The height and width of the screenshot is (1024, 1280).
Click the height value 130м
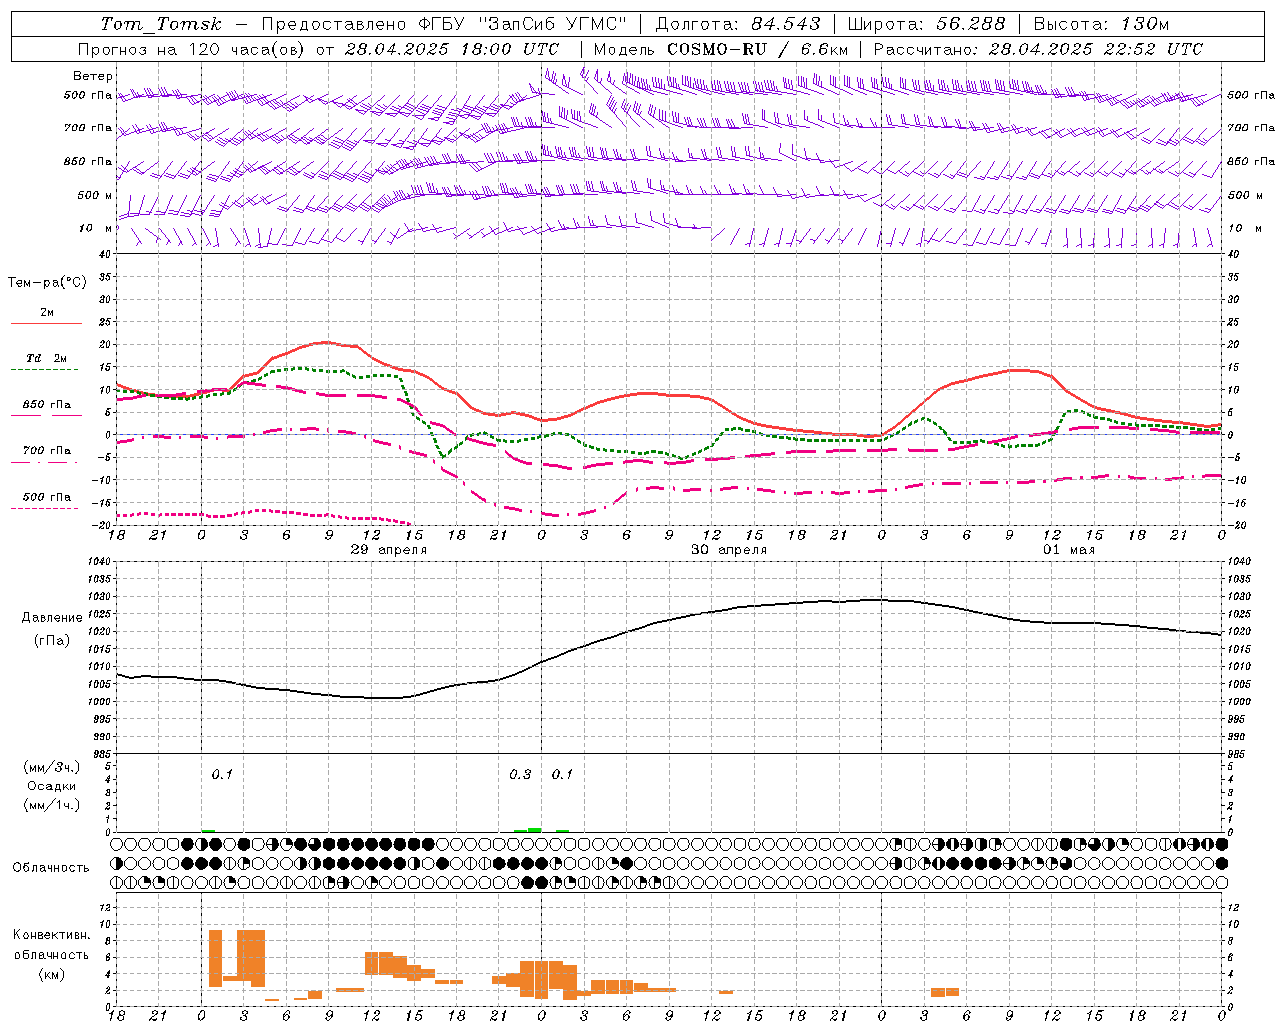(1145, 24)
